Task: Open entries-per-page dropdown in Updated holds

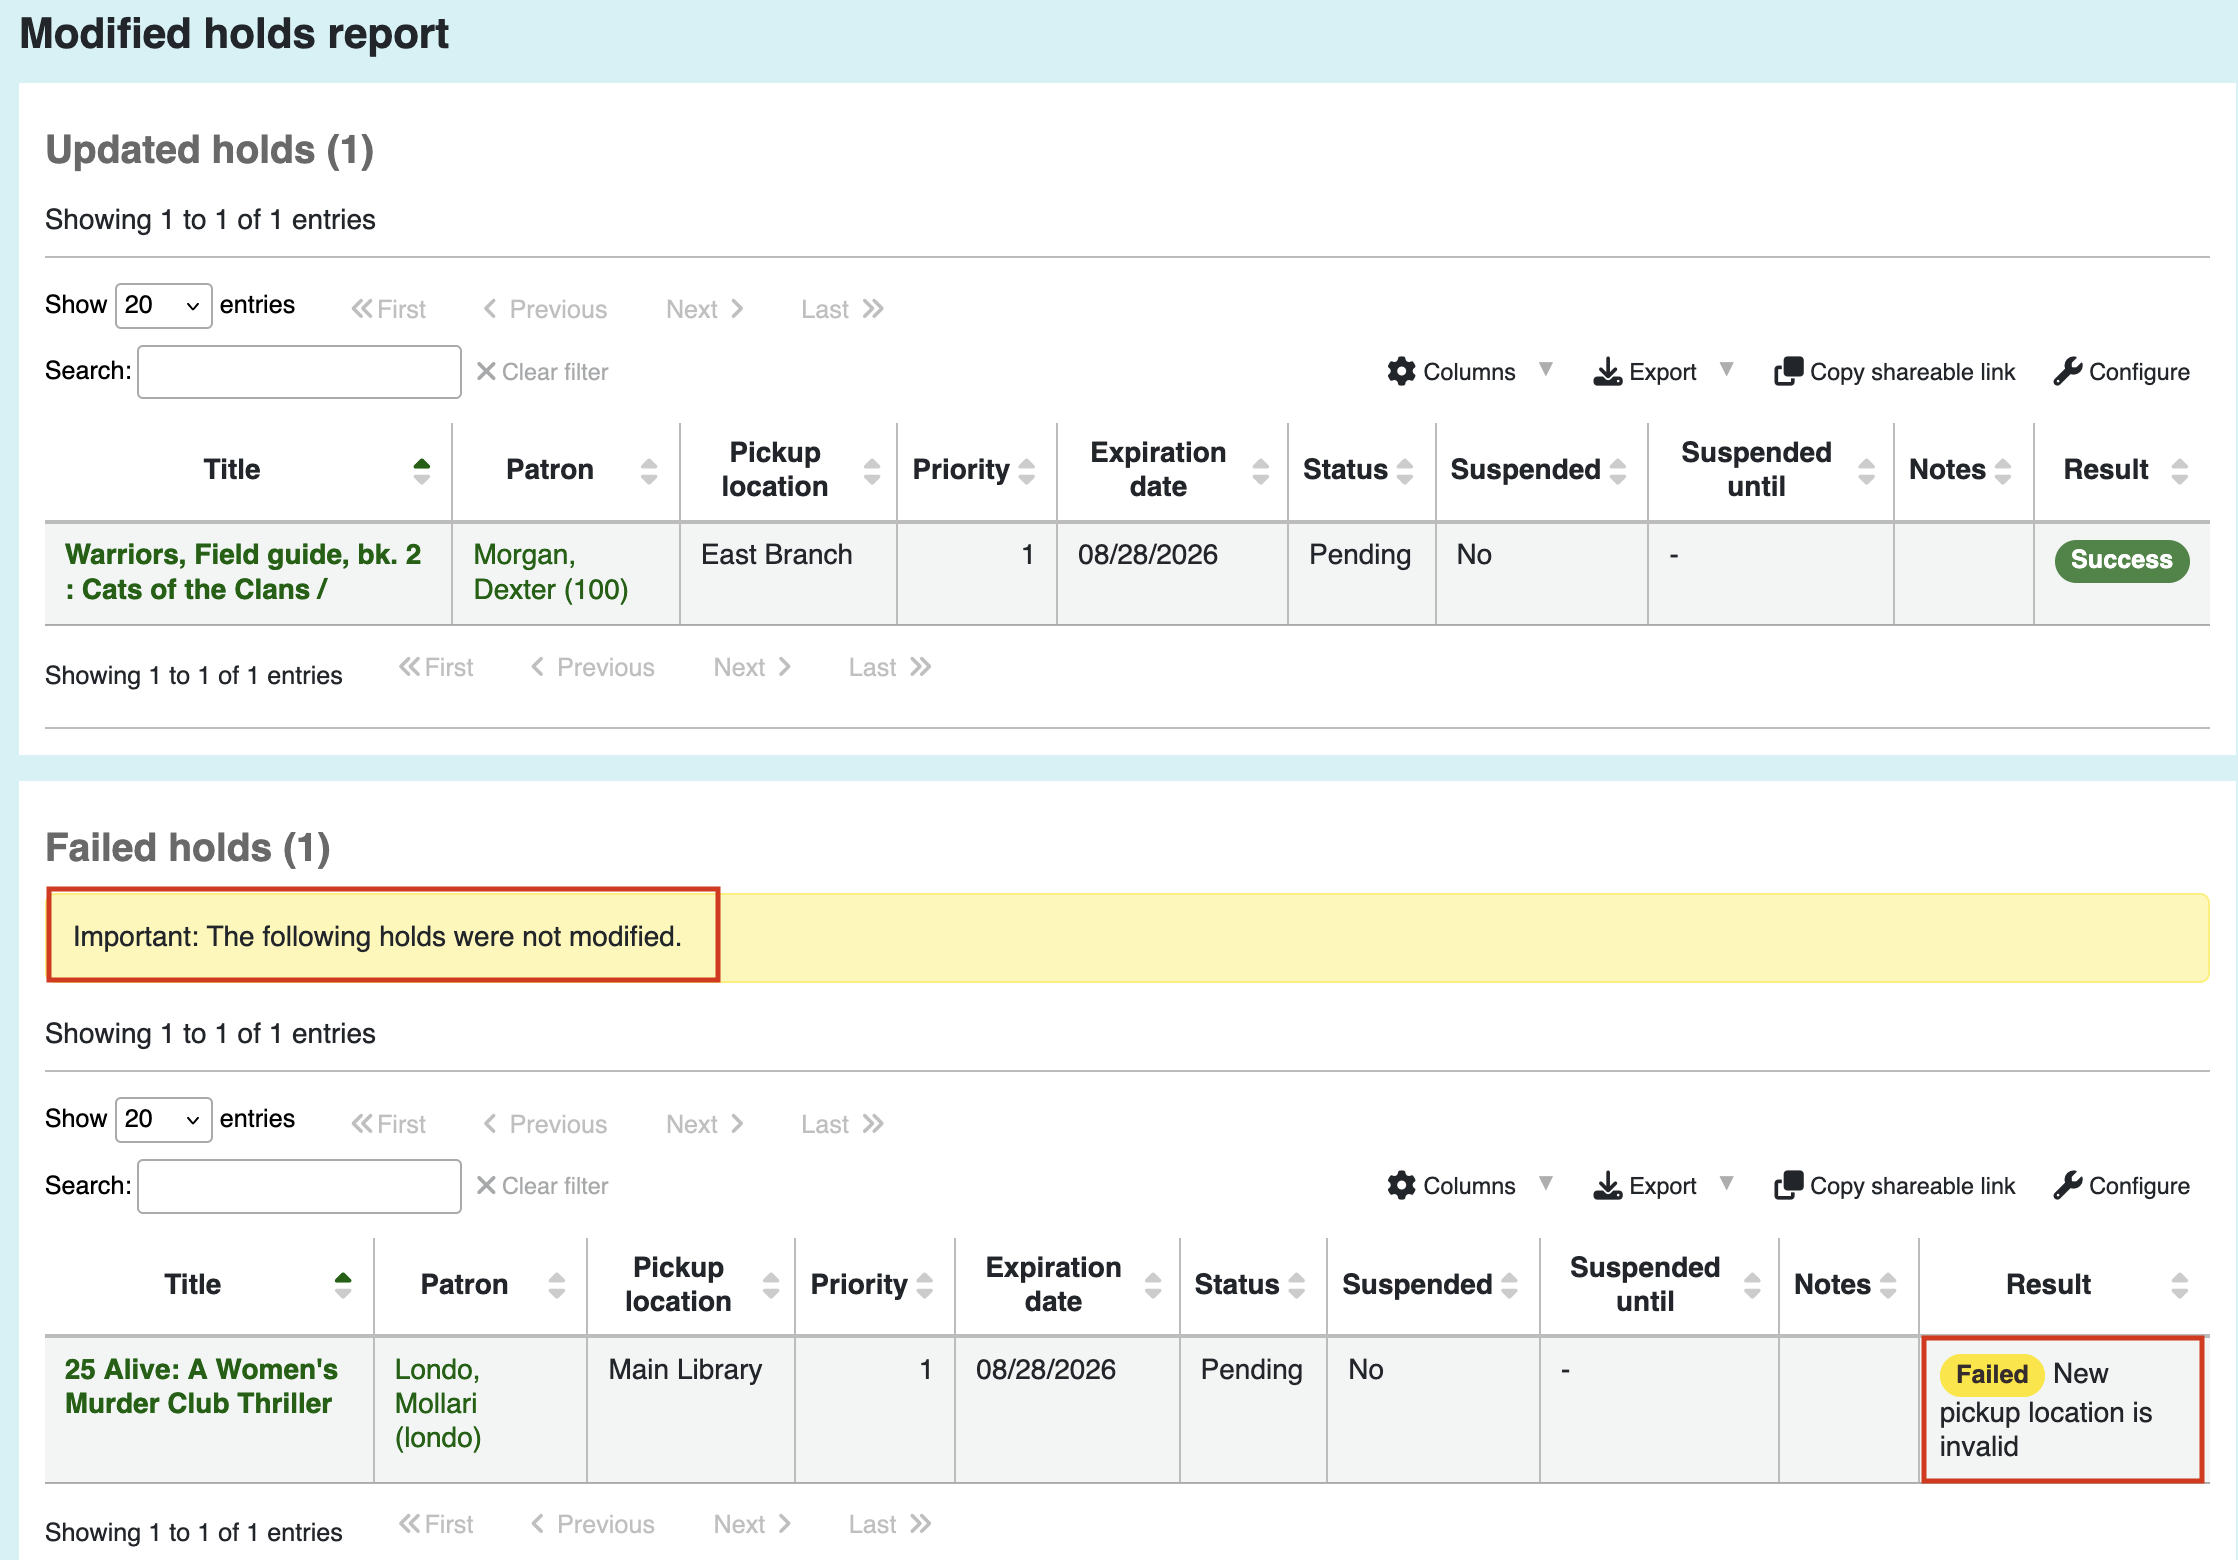Action: (163, 305)
